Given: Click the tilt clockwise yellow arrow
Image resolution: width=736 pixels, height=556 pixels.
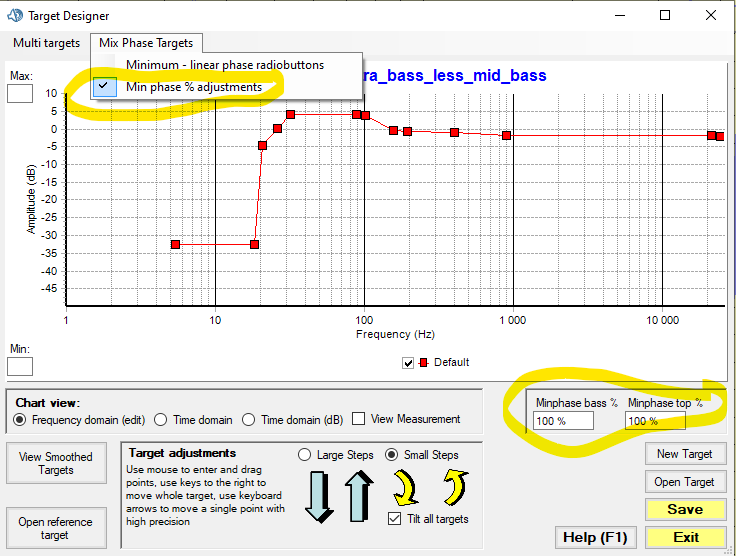Looking at the screenshot, I should (405, 488).
